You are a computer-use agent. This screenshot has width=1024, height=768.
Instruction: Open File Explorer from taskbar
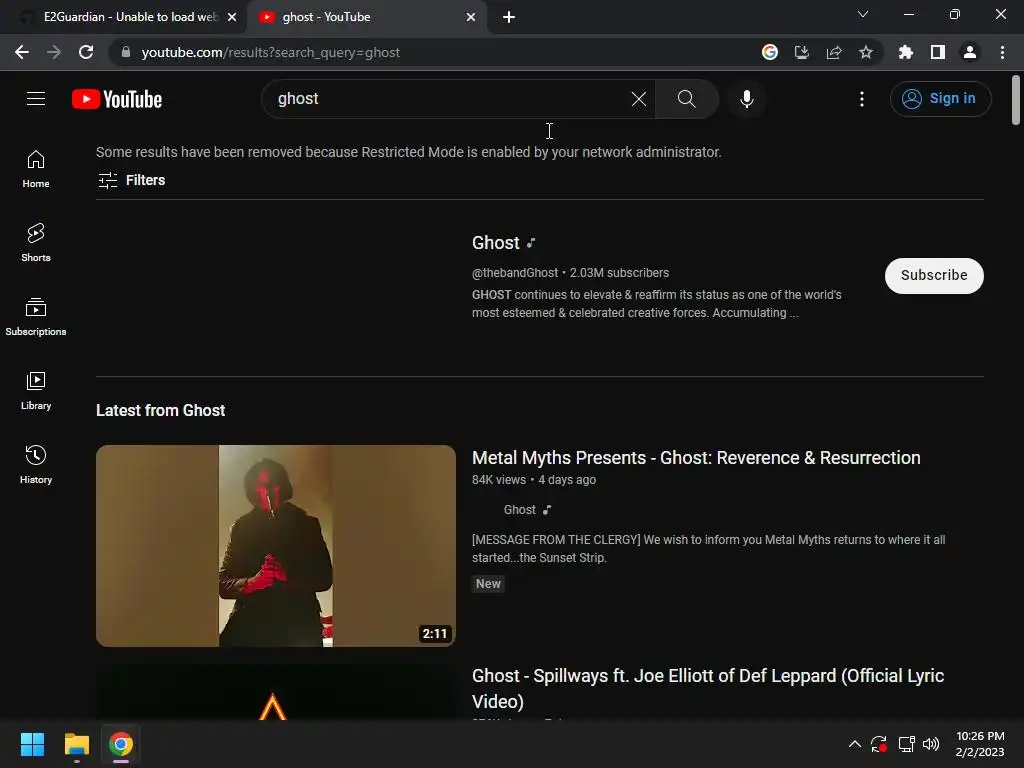coord(76,744)
